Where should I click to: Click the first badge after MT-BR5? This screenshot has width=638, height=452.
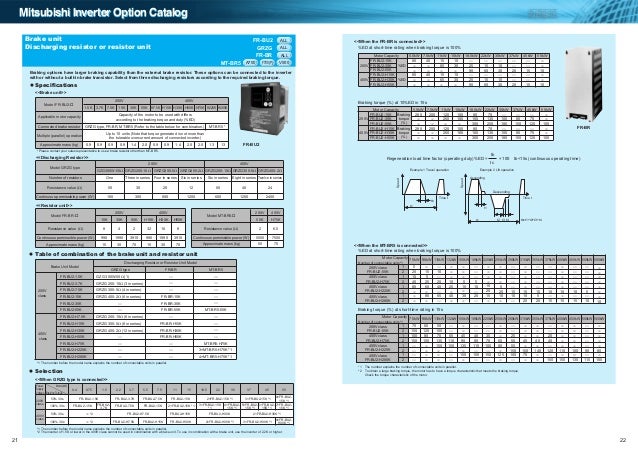click(251, 63)
